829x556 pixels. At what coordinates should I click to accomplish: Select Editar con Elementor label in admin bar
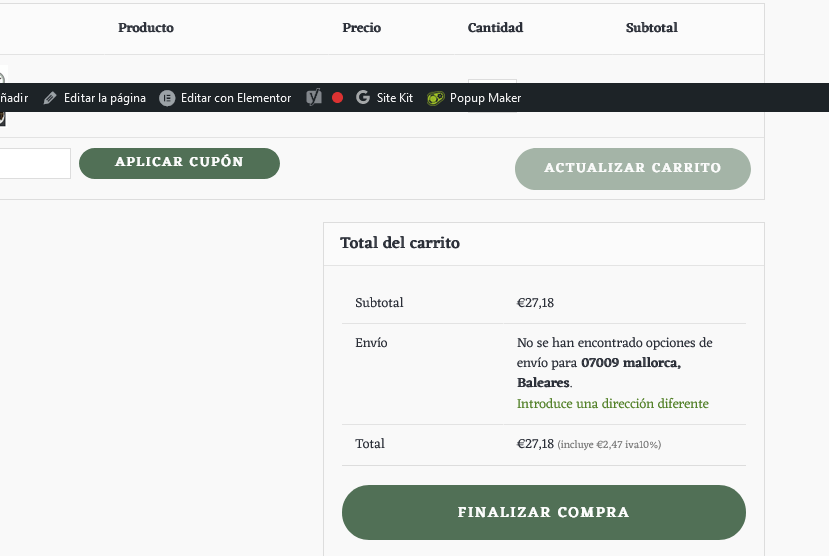236,98
